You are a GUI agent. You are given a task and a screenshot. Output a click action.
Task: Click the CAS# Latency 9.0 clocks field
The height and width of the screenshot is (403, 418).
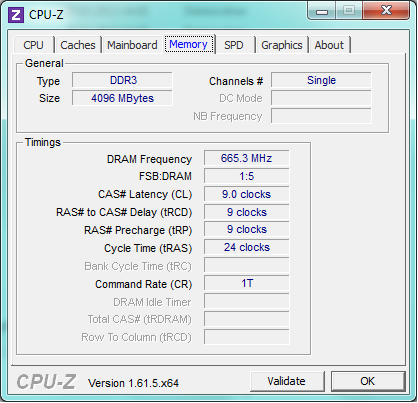point(247,194)
